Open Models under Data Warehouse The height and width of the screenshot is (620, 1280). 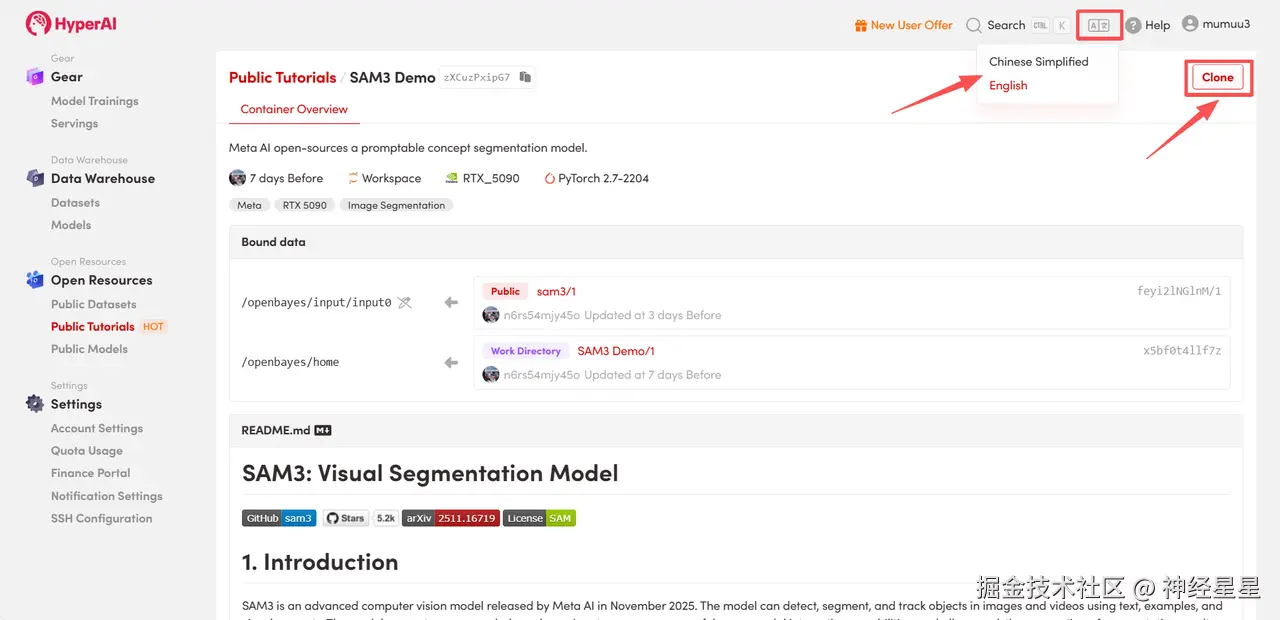coord(71,225)
